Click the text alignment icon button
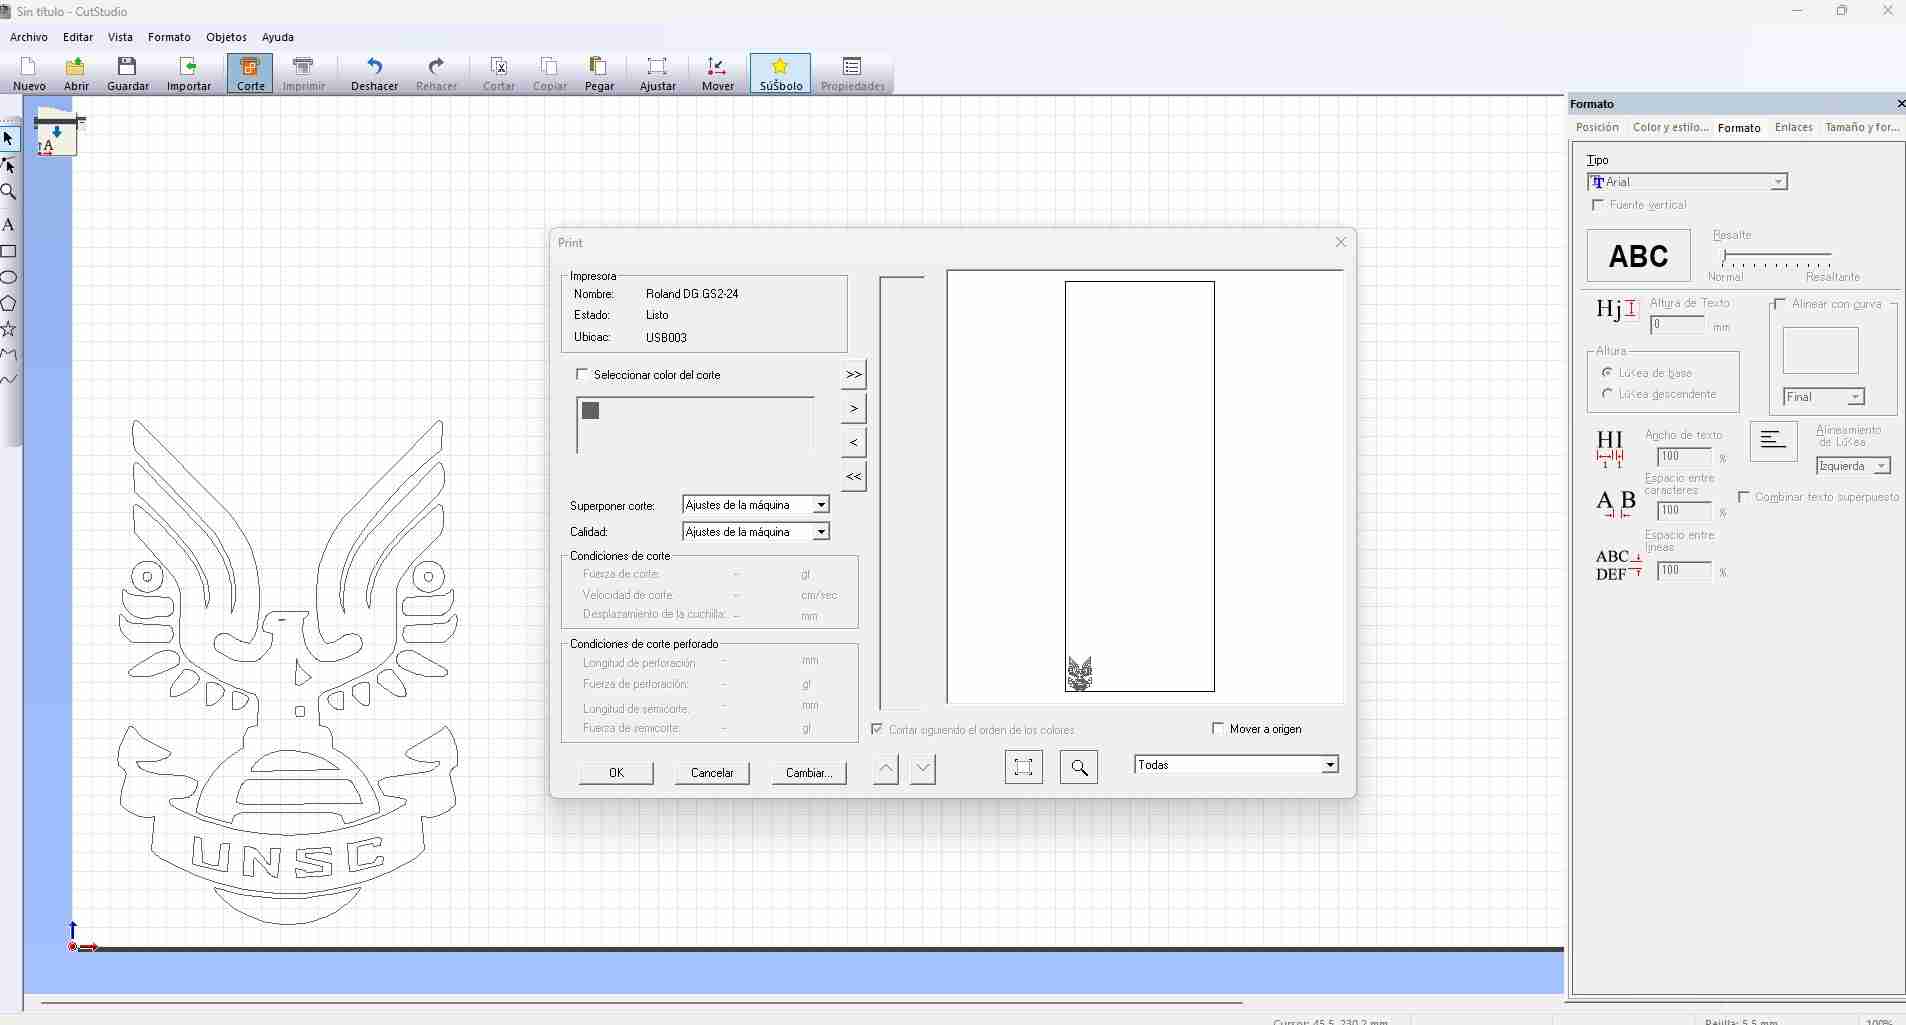The height and width of the screenshot is (1025, 1906). point(1773,441)
